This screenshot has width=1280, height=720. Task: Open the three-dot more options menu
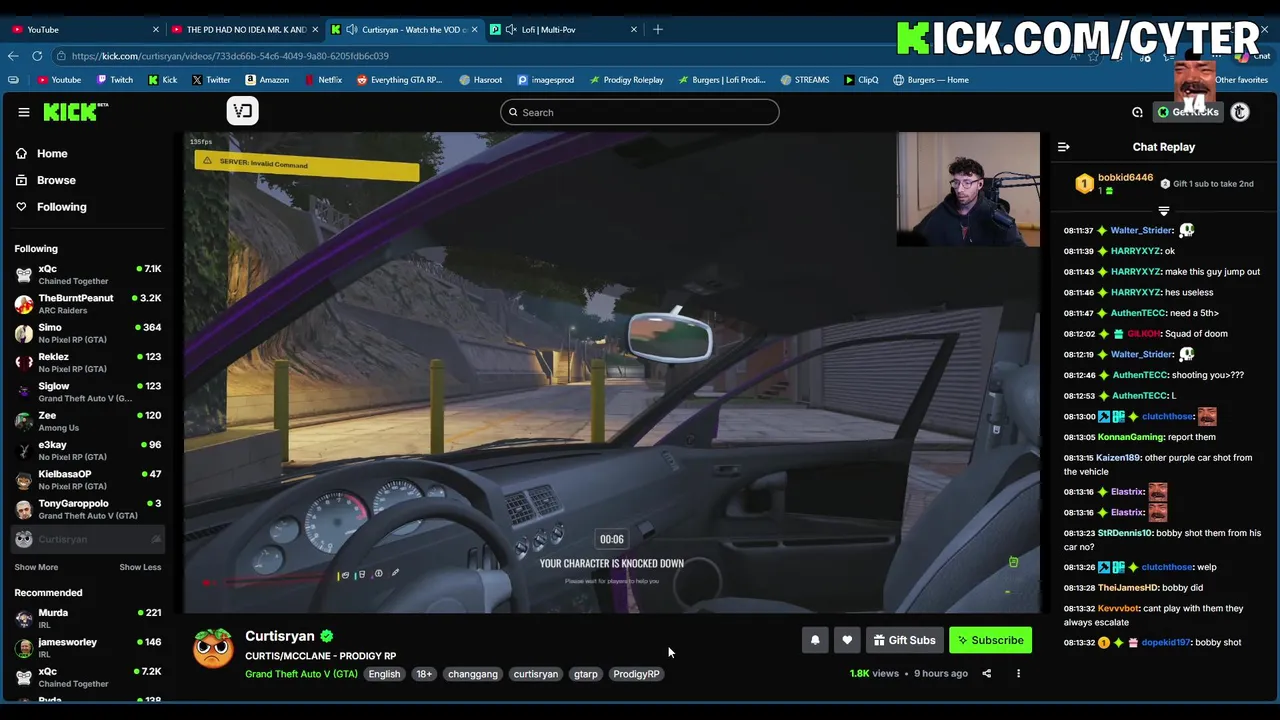[x=1018, y=673]
